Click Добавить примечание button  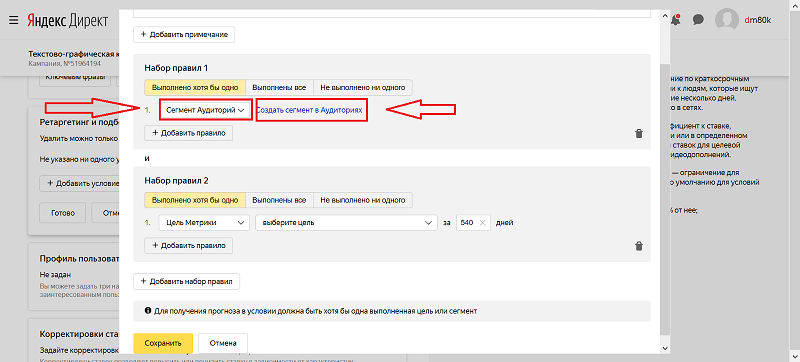coord(184,35)
